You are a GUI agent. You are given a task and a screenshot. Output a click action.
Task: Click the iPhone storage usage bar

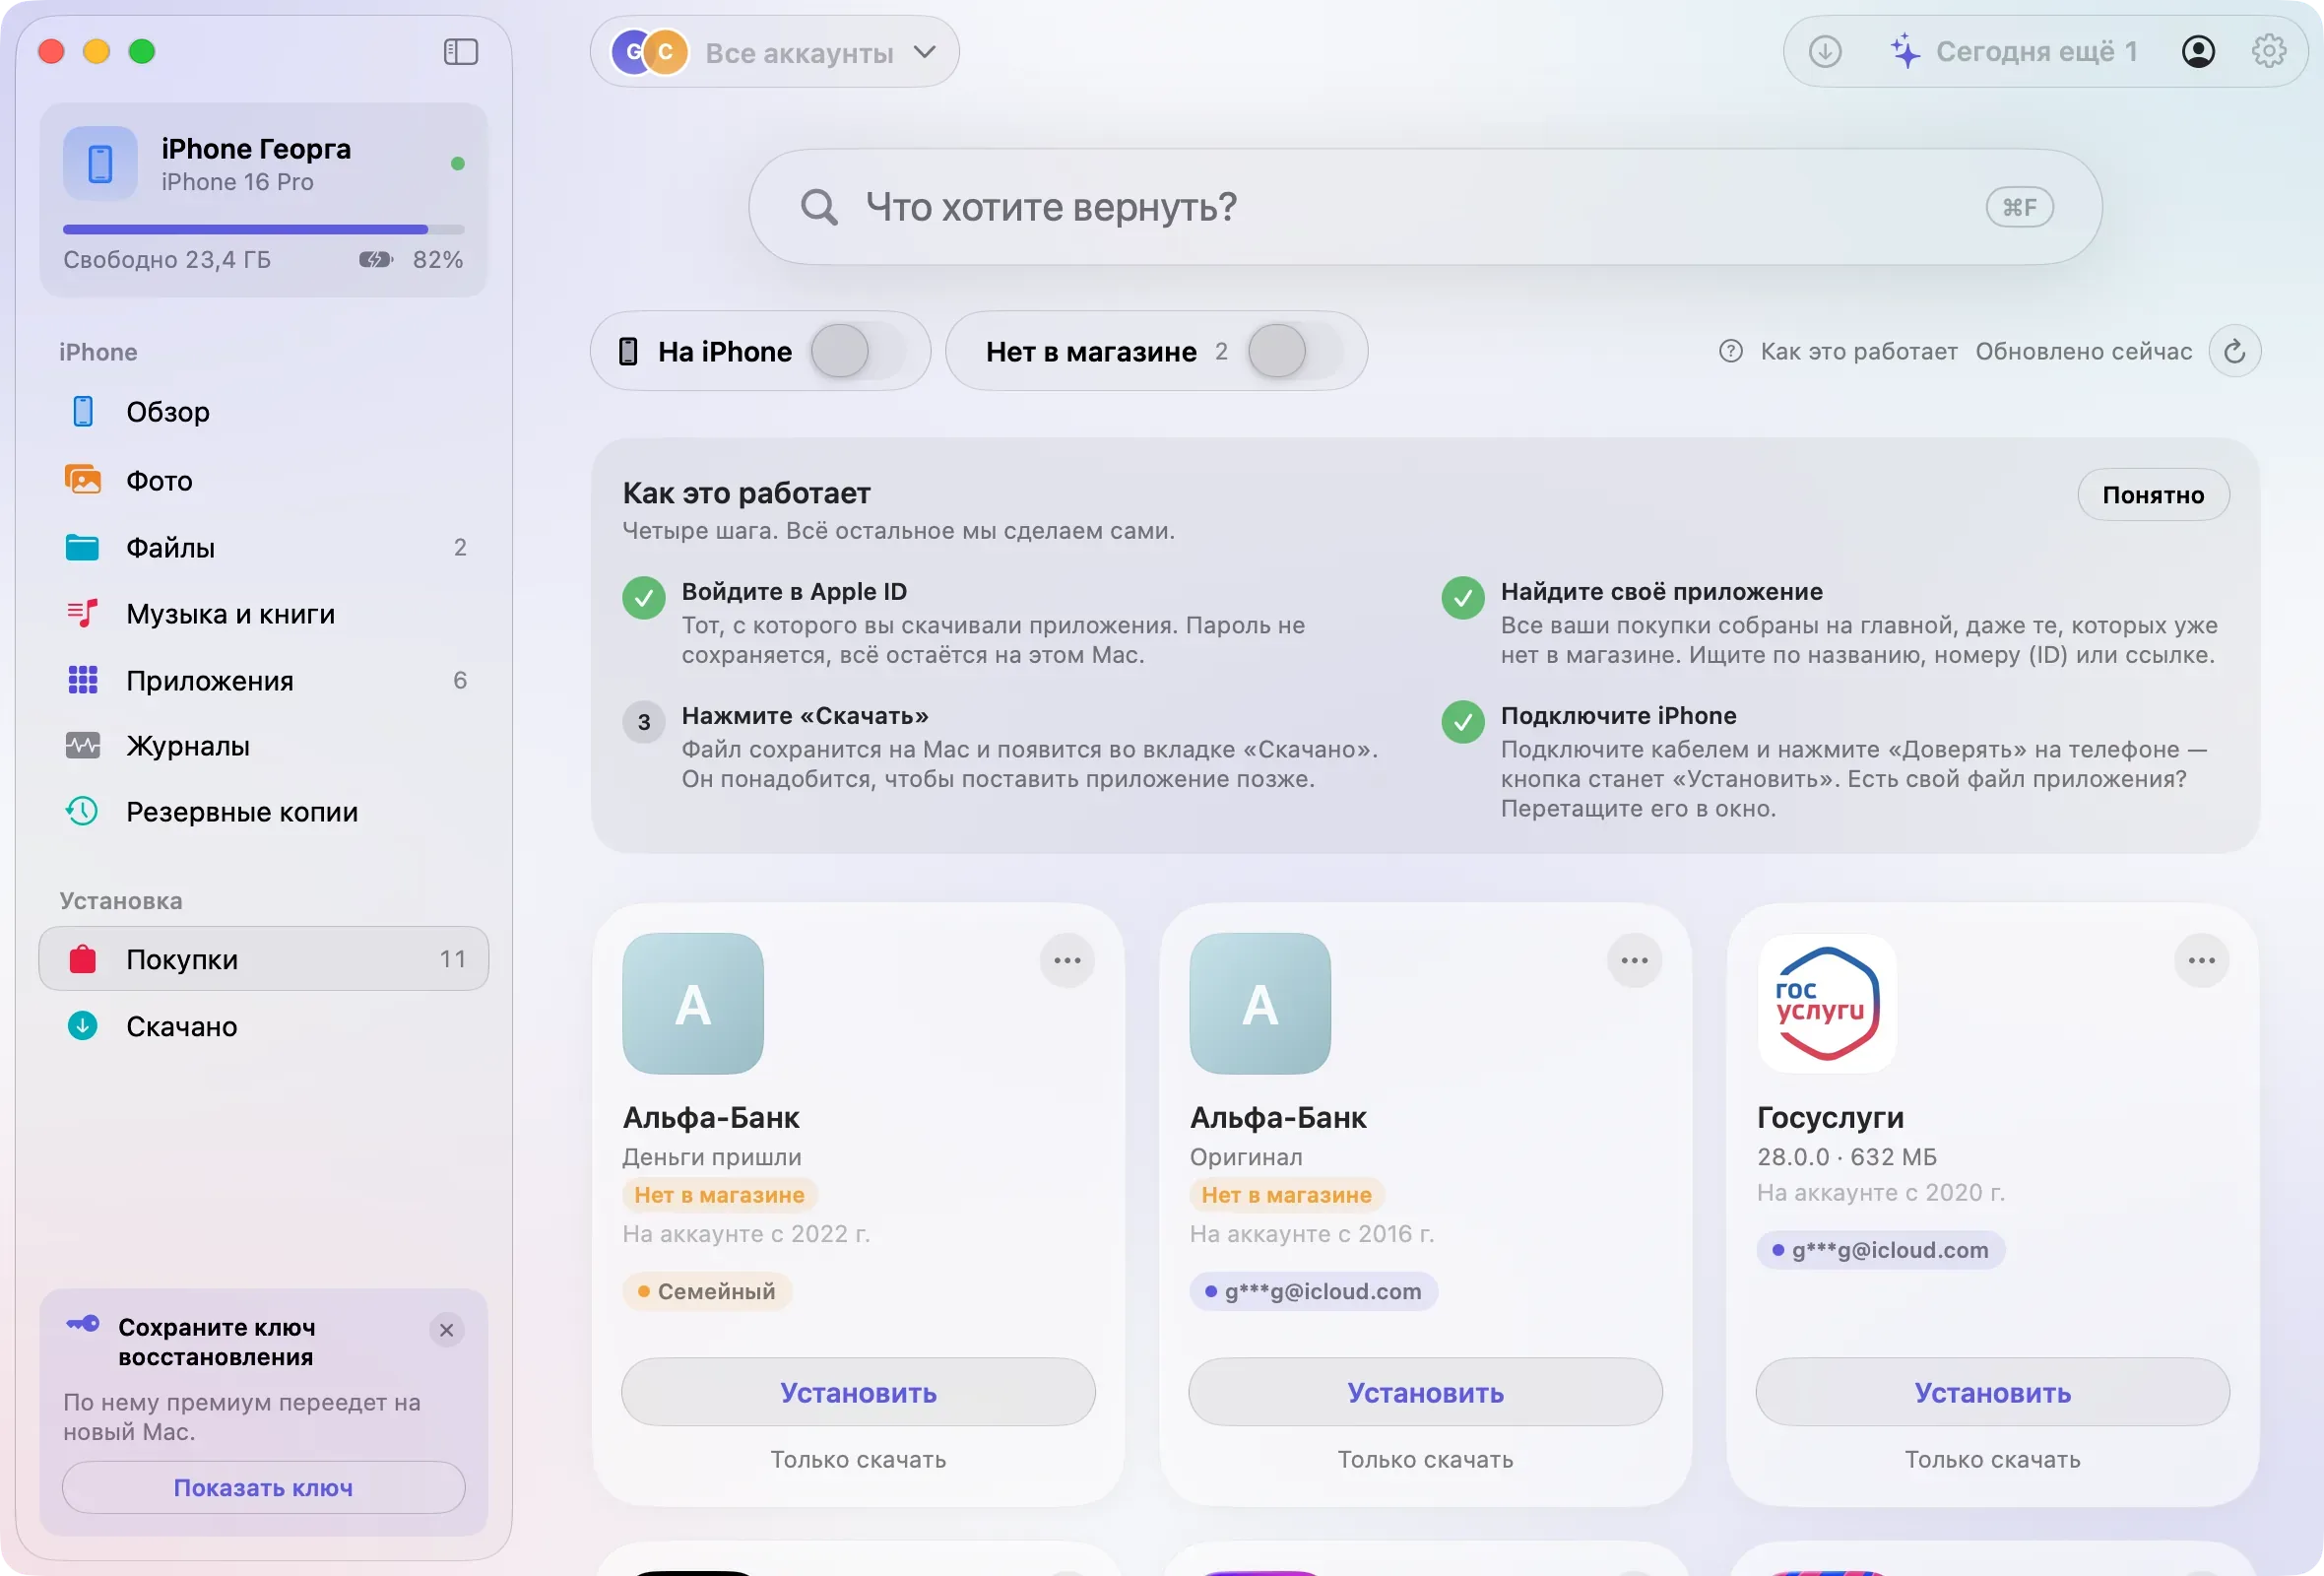[264, 229]
